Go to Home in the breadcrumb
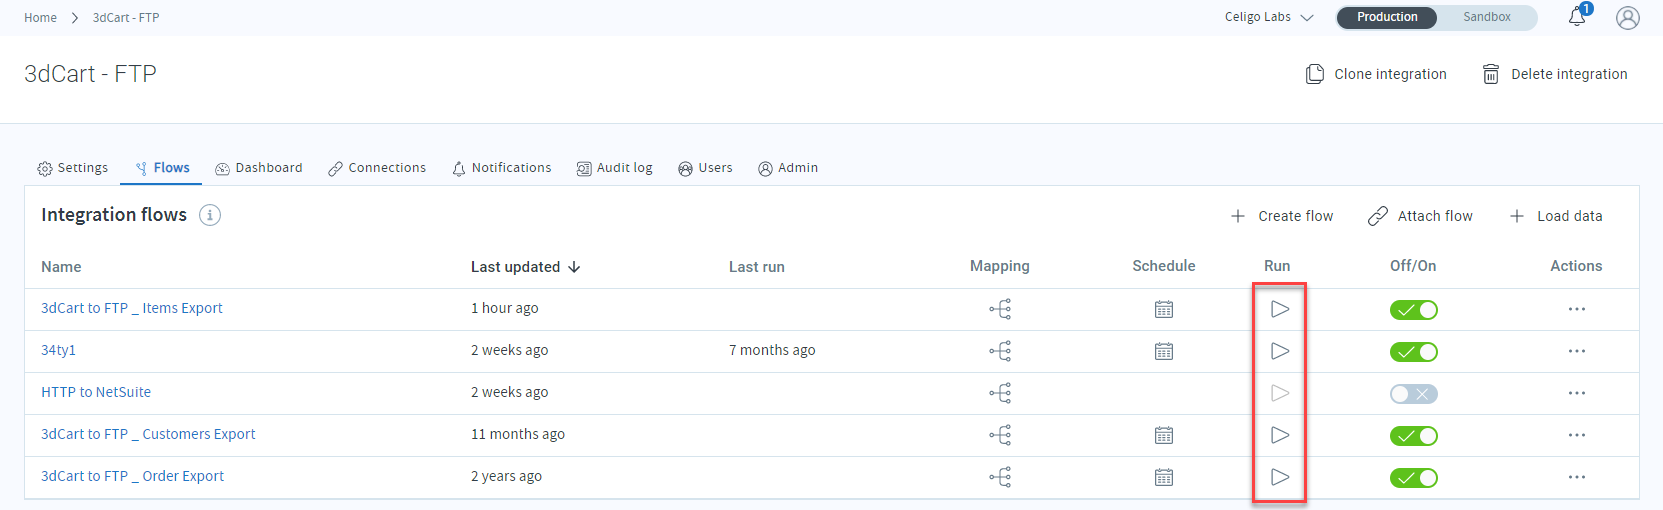This screenshot has width=1663, height=510. pyautogui.click(x=40, y=18)
